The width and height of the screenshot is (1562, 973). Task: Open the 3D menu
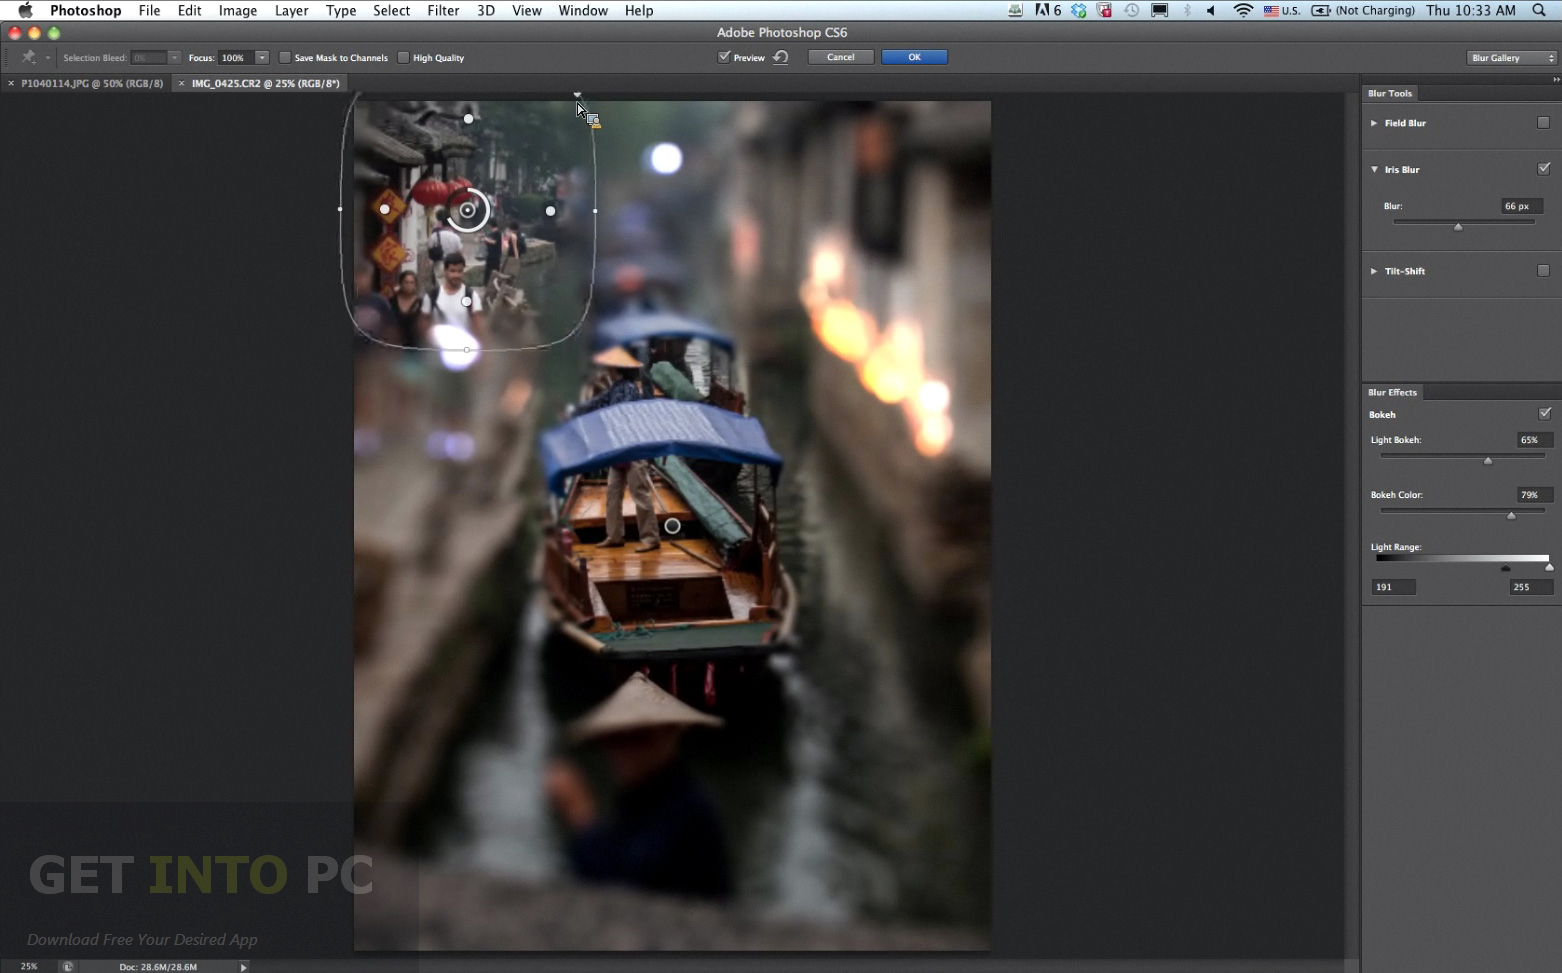point(485,10)
